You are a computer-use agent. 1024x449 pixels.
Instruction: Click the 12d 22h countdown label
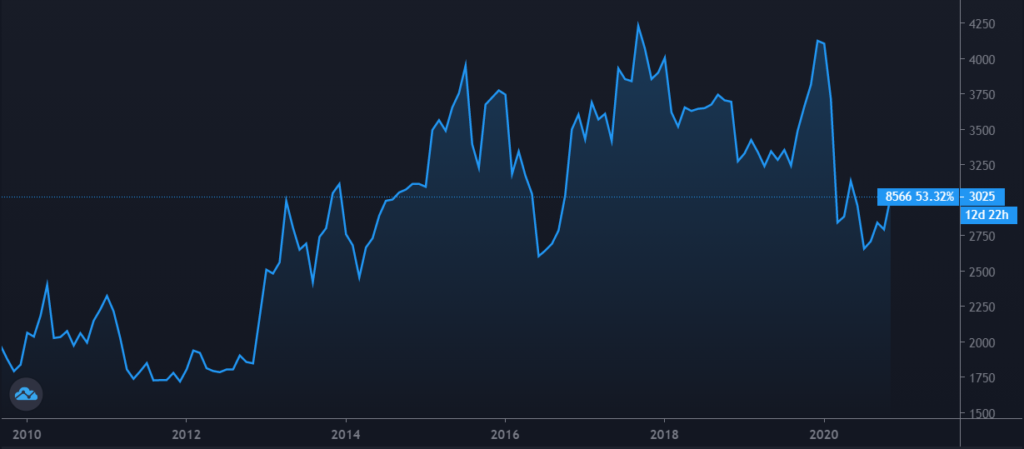tap(989, 215)
